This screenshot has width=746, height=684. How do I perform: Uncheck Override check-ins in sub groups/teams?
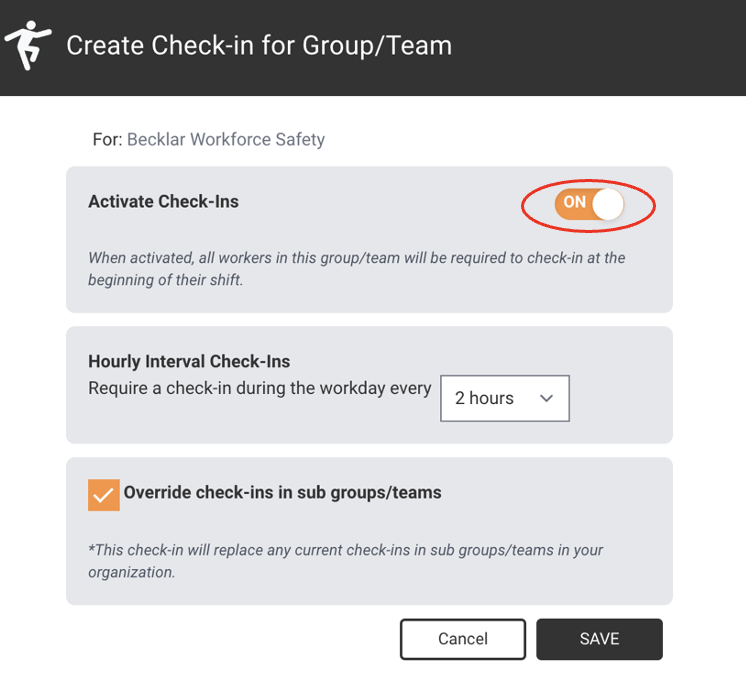(104, 495)
